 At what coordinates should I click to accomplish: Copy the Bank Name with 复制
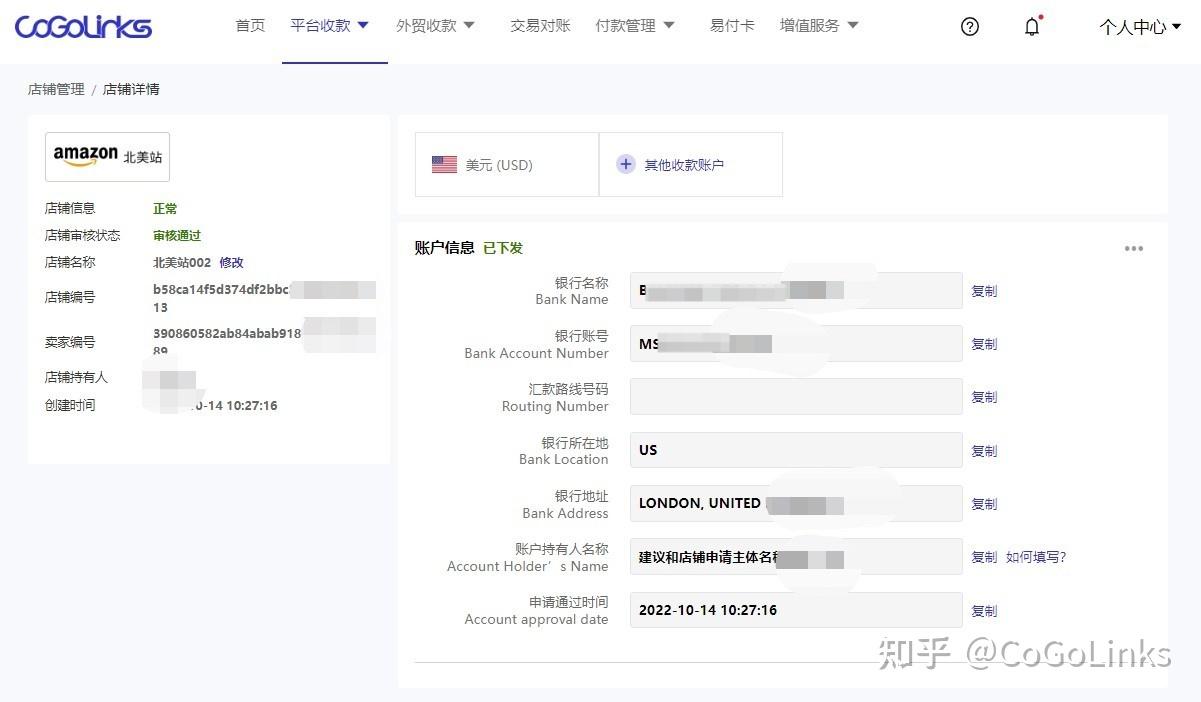pyautogui.click(x=983, y=290)
